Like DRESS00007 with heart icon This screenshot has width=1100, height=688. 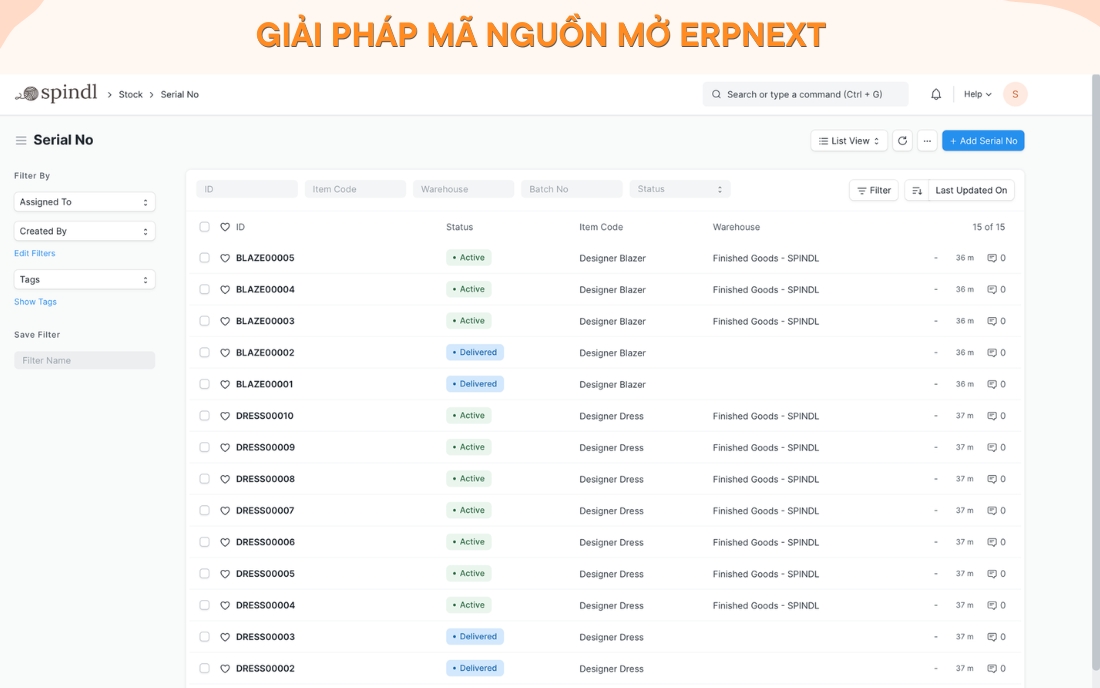click(225, 511)
